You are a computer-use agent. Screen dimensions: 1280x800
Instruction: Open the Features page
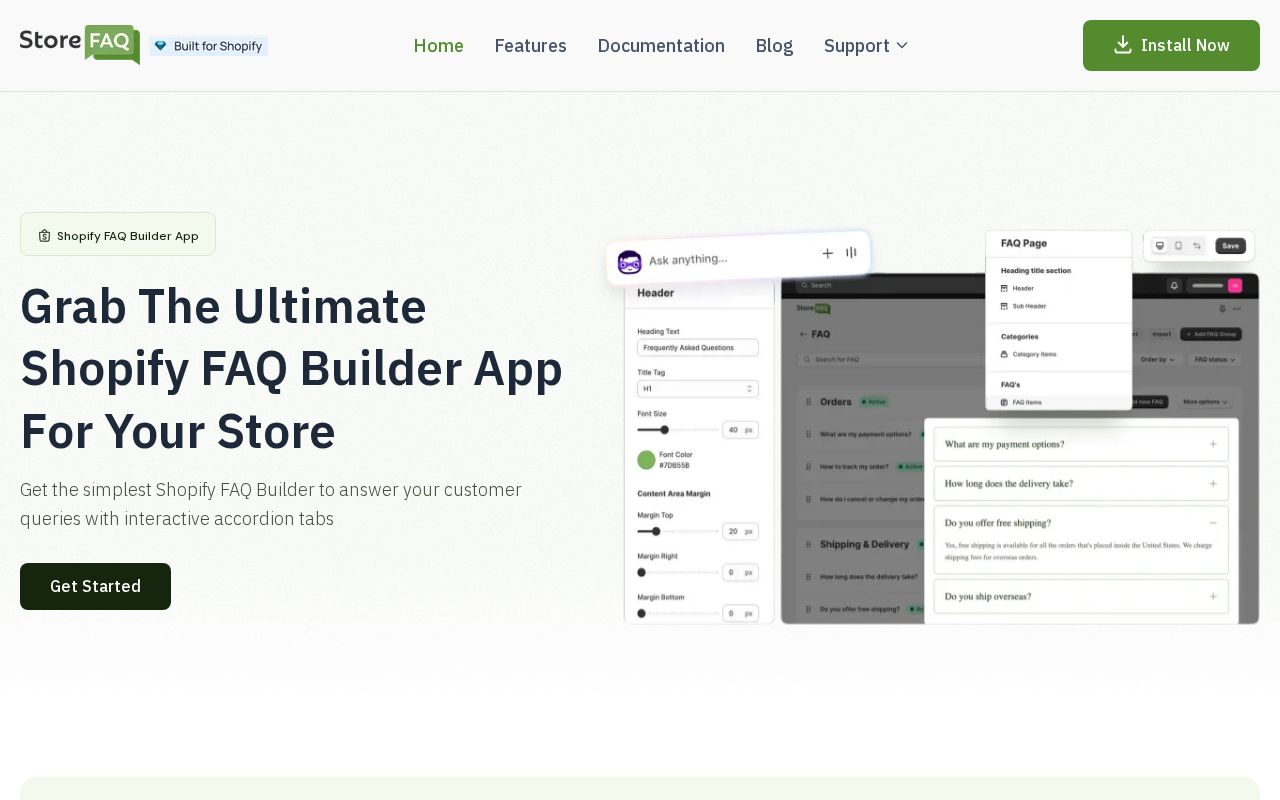[531, 45]
